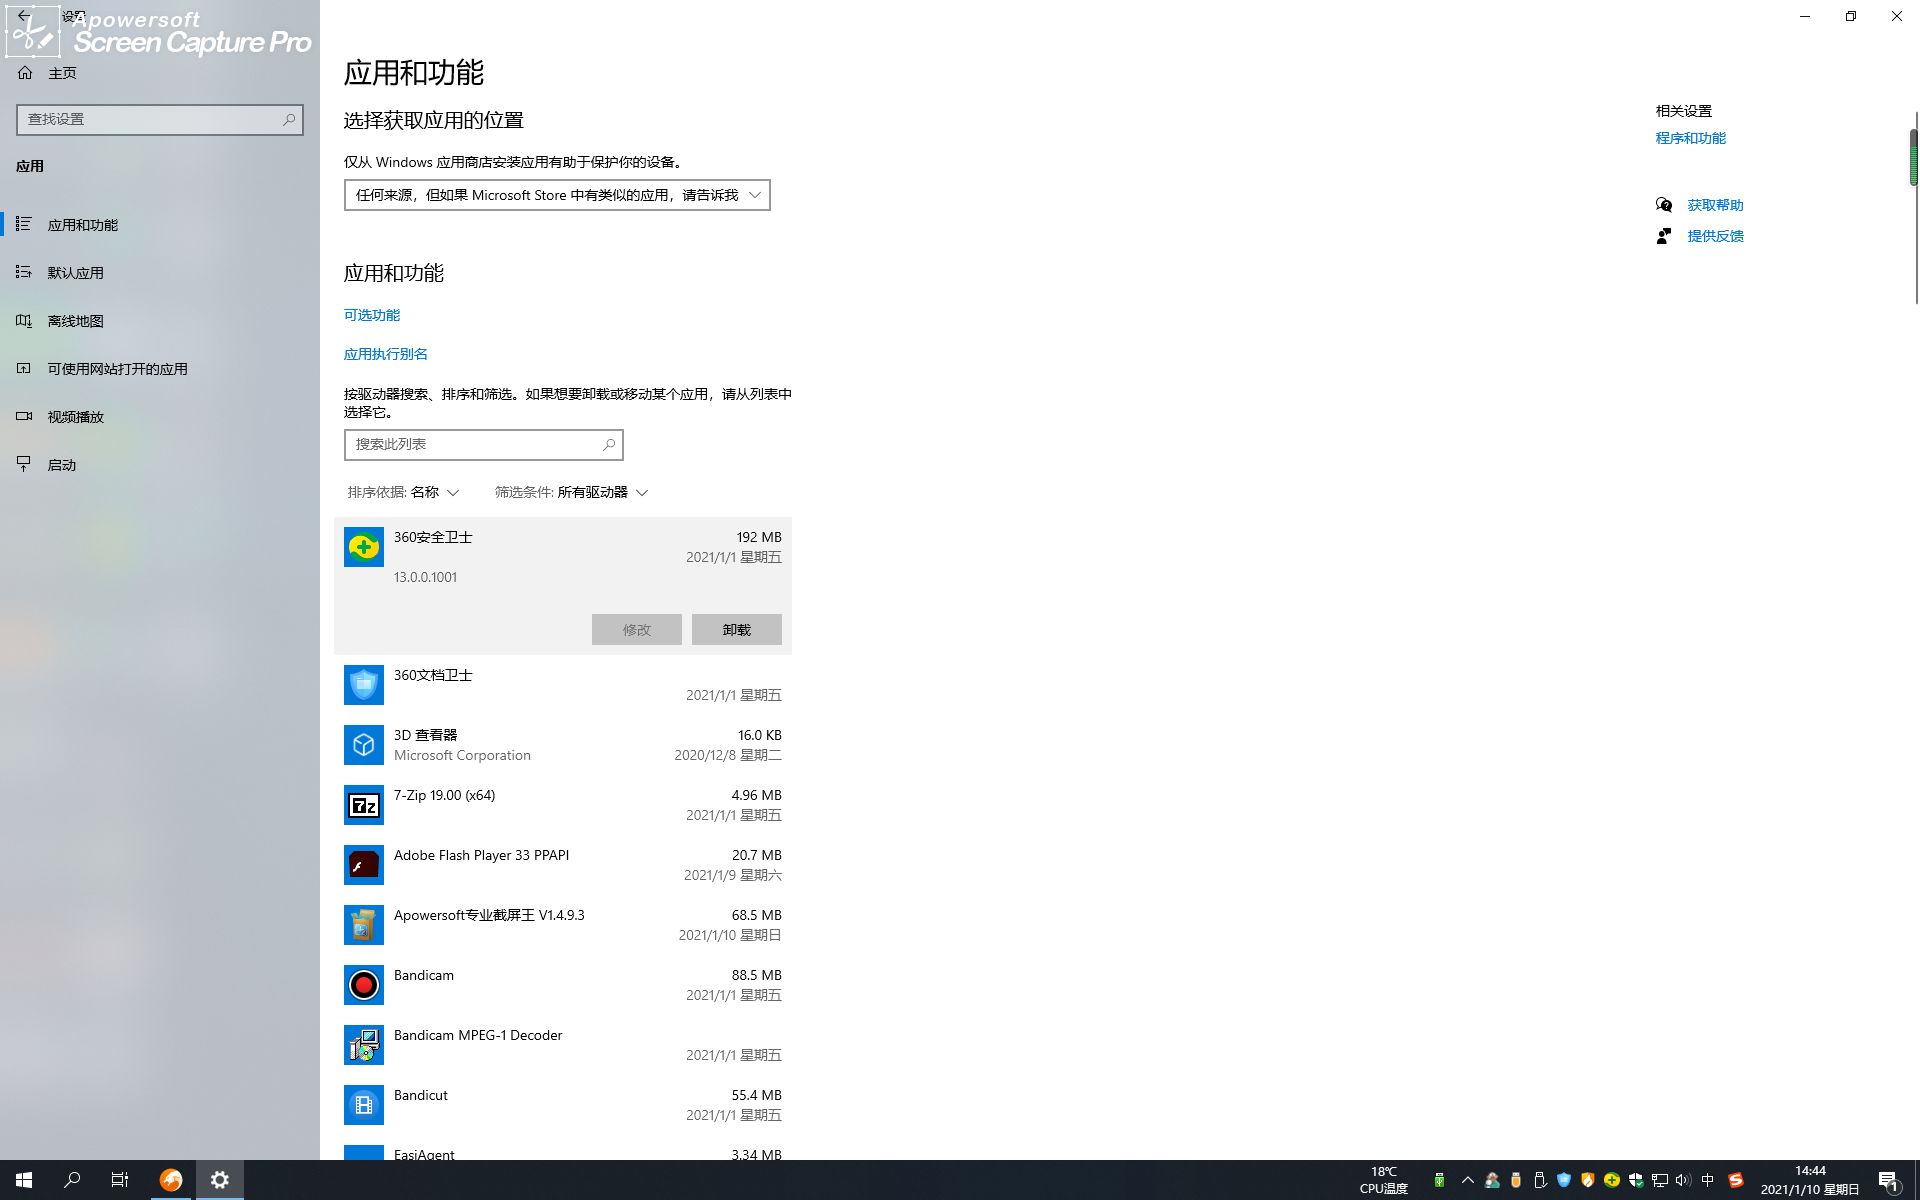Select the 7-Zip app icon

tap(363, 805)
